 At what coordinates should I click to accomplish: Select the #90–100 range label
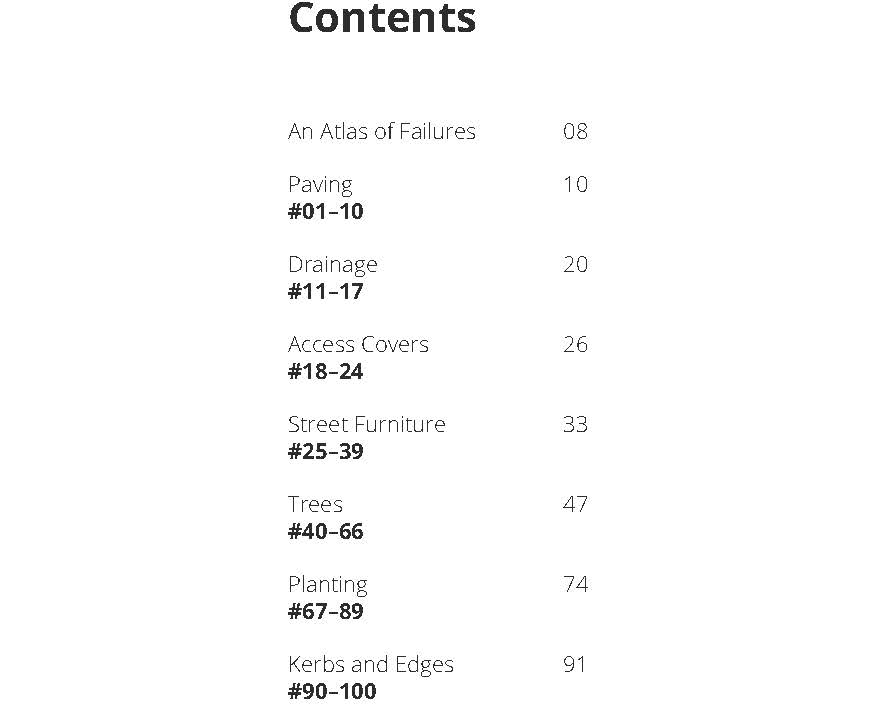point(332,691)
